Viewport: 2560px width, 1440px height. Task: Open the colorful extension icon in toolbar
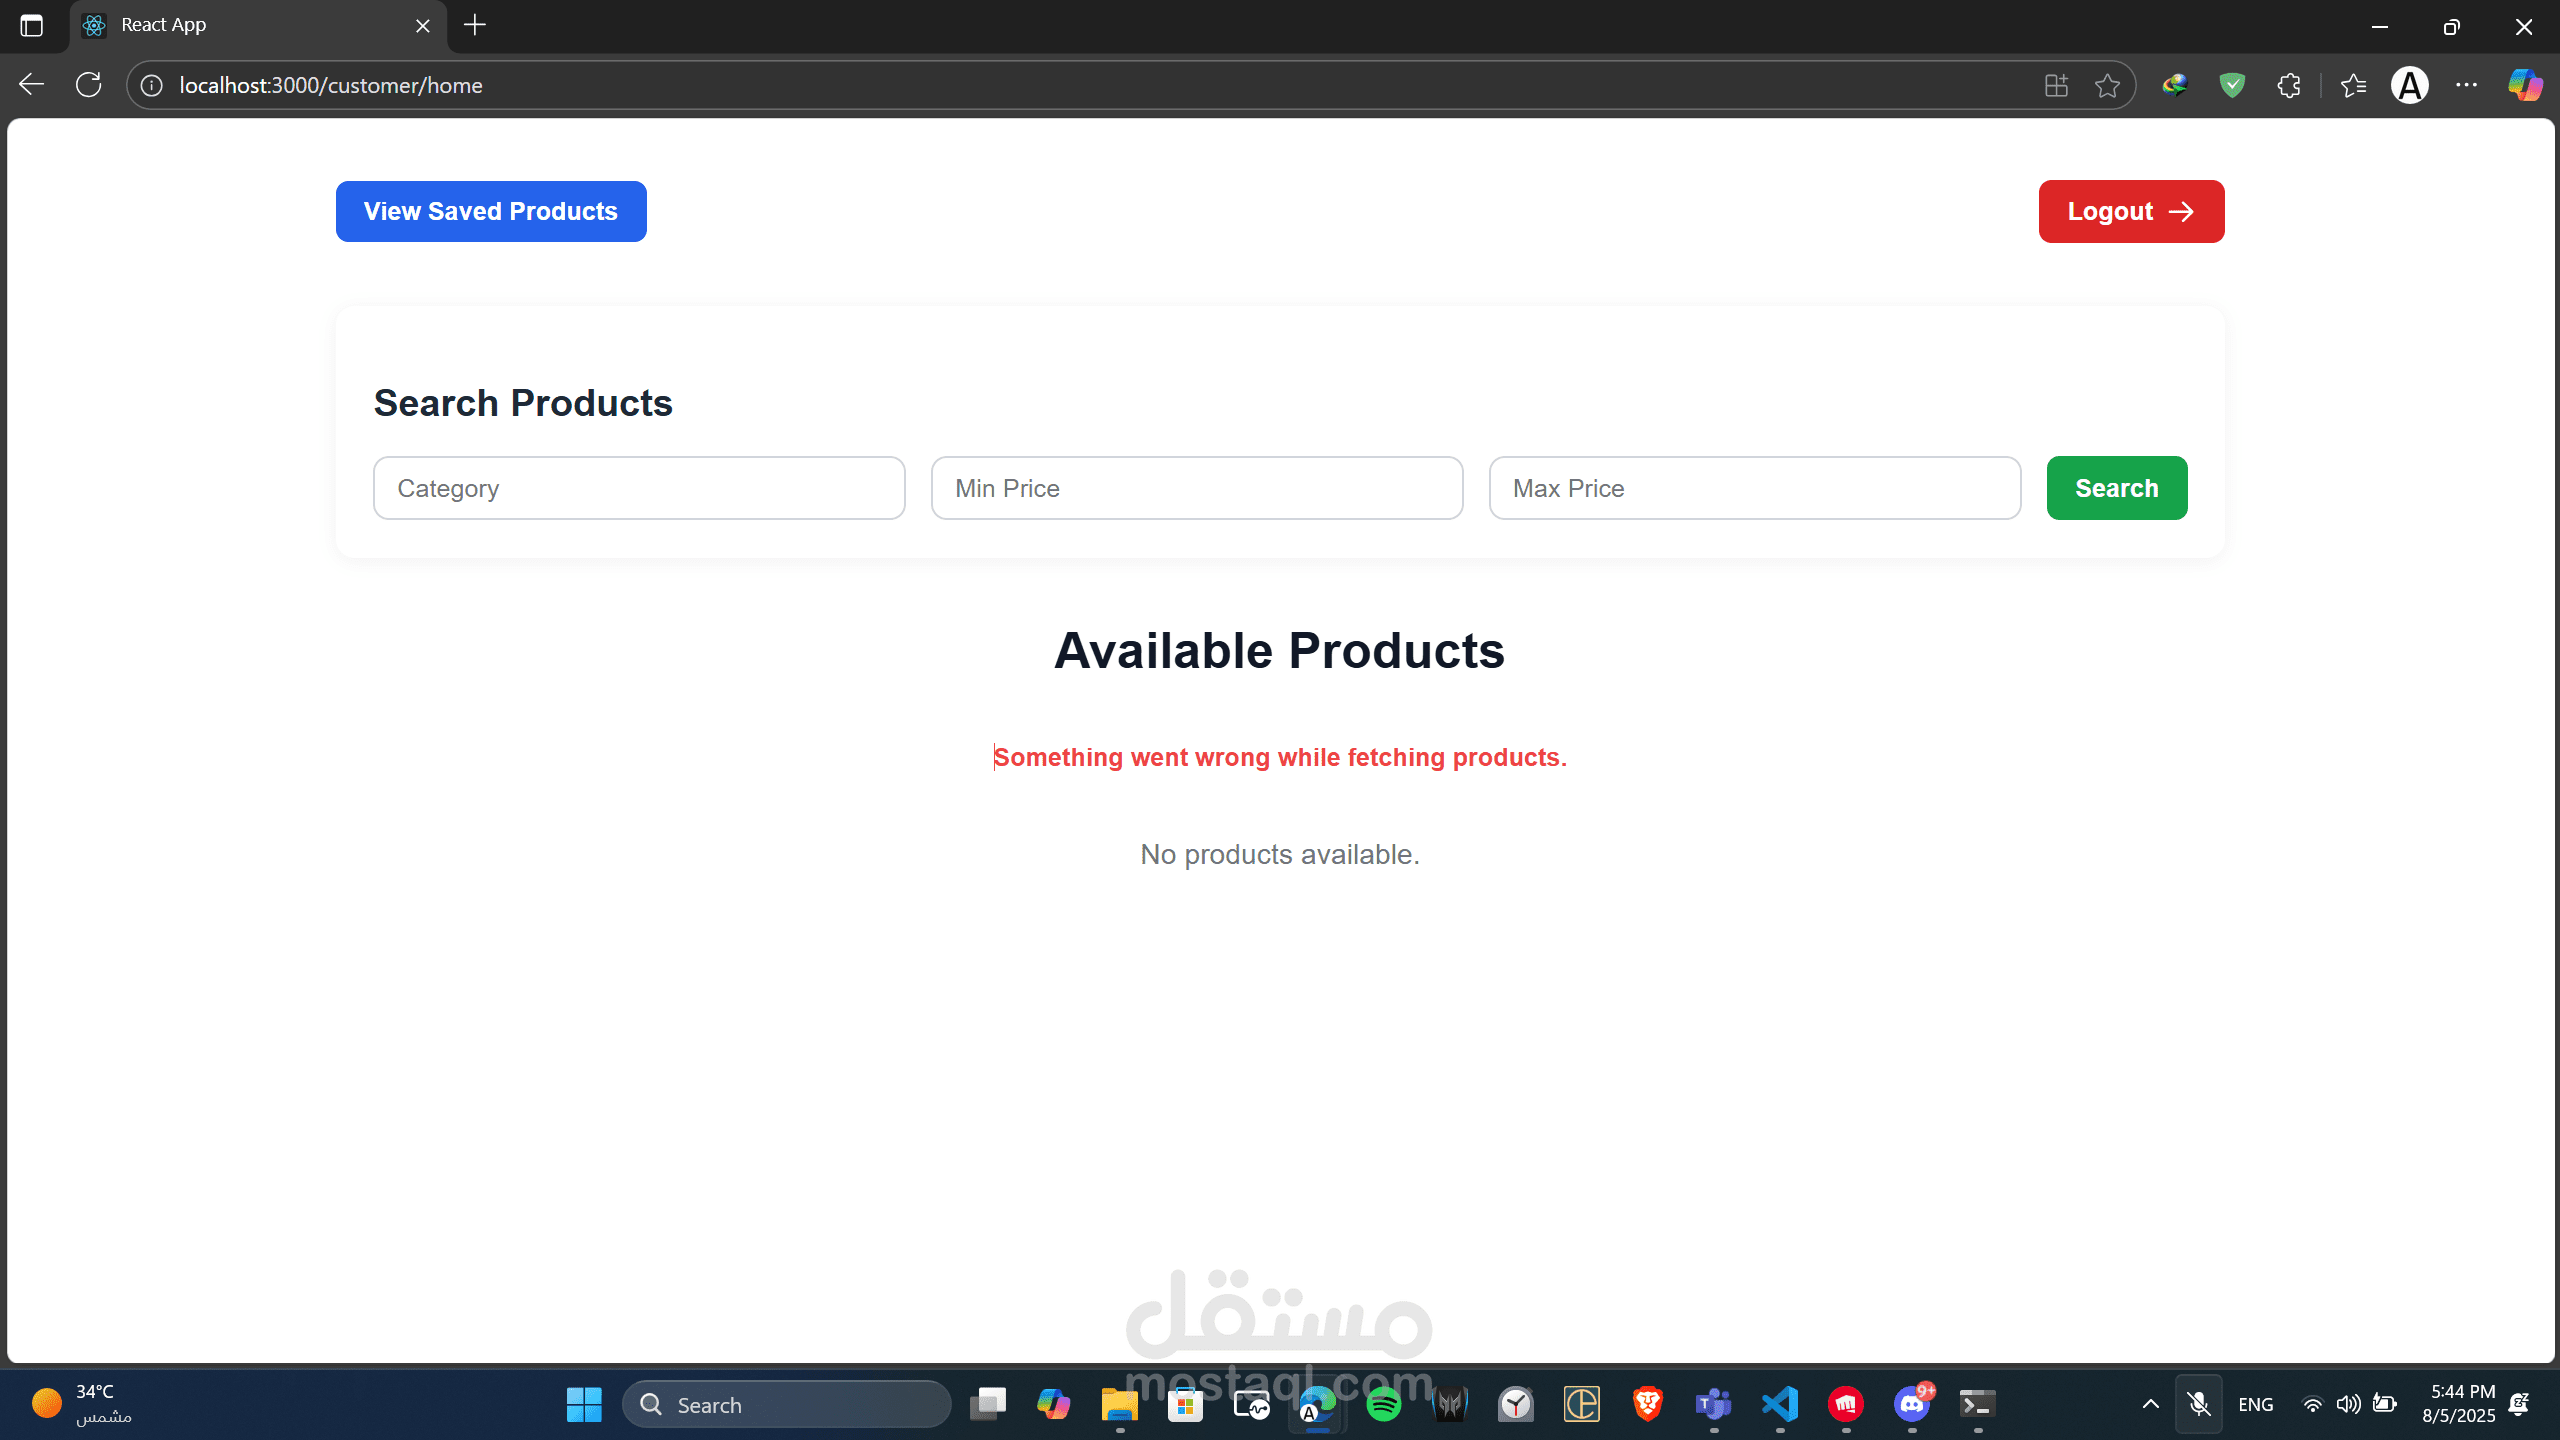tap(2174, 85)
